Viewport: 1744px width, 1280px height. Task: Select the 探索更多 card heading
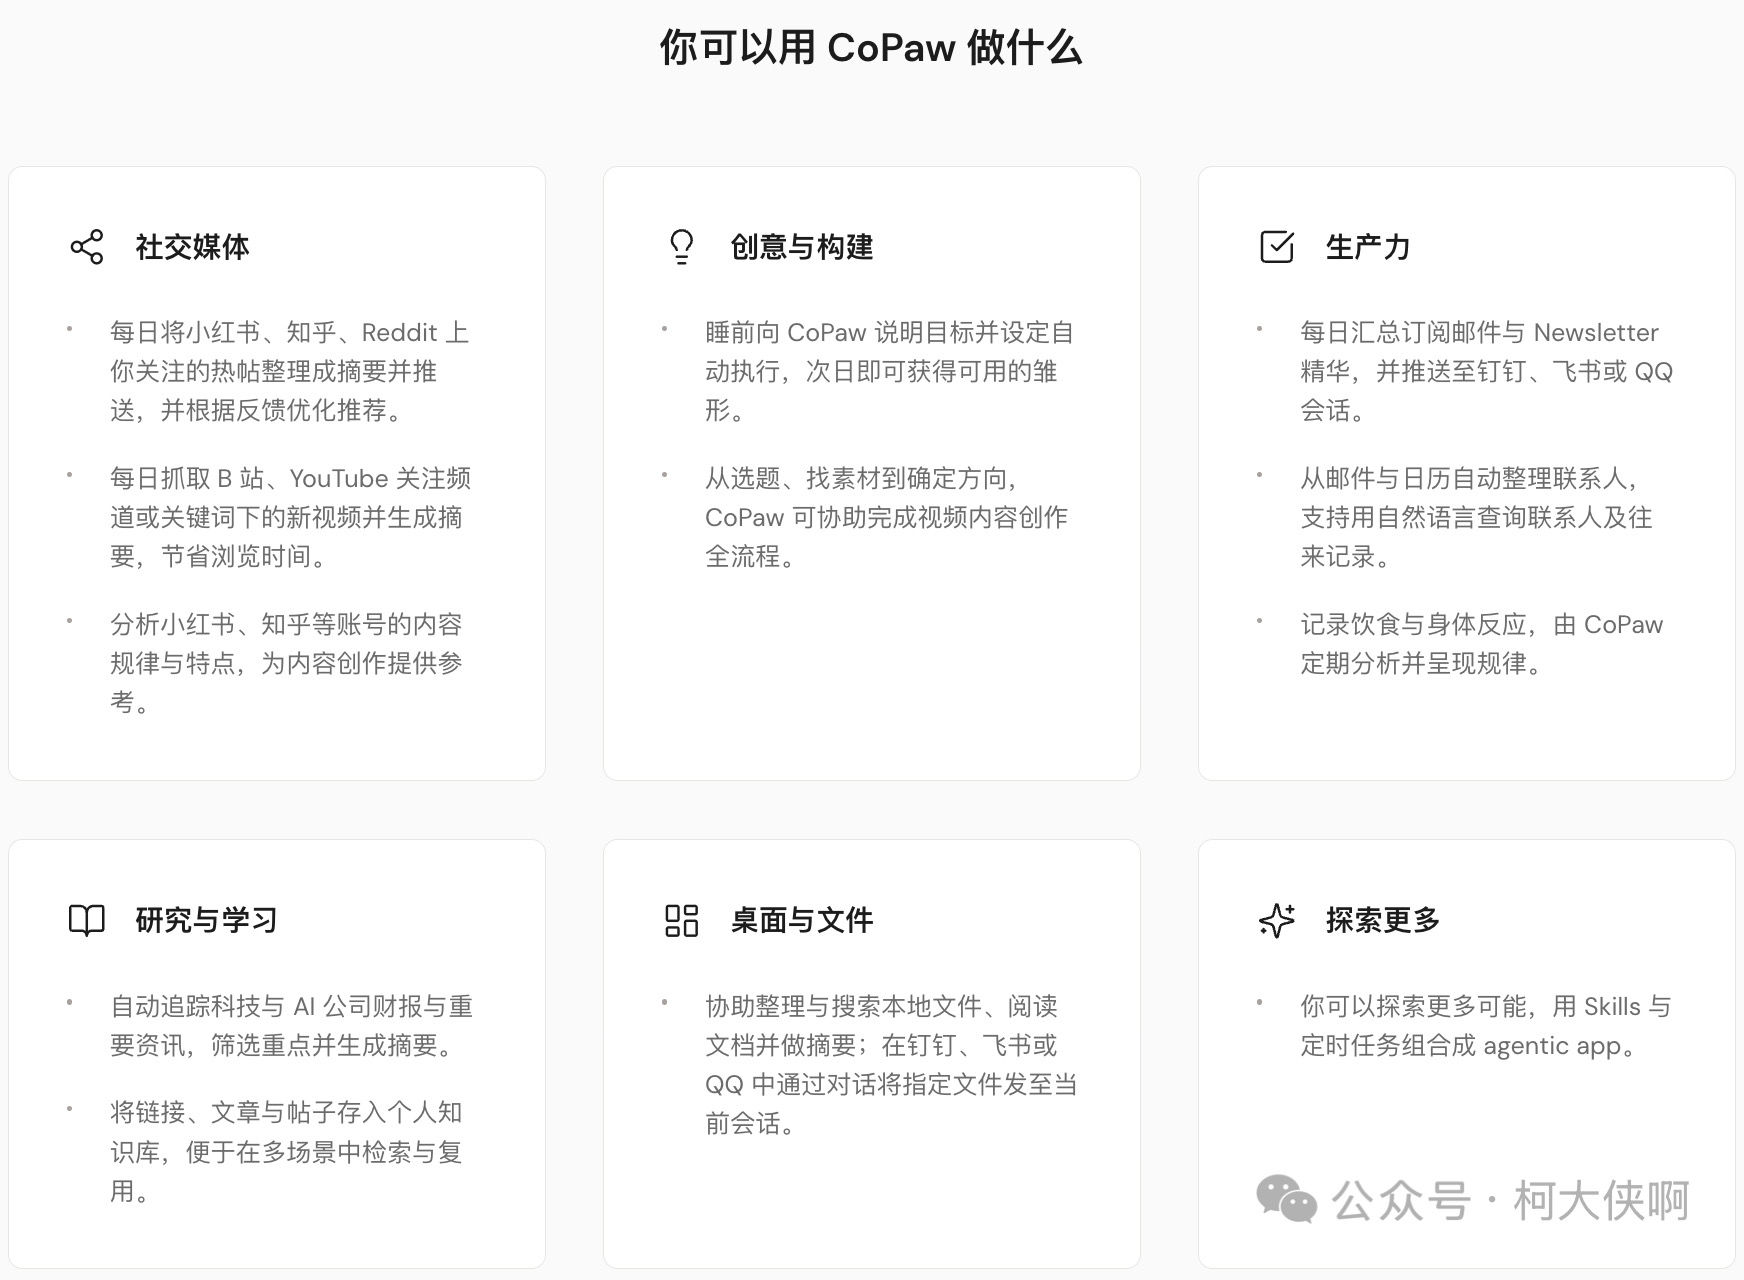coord(1383,920)
